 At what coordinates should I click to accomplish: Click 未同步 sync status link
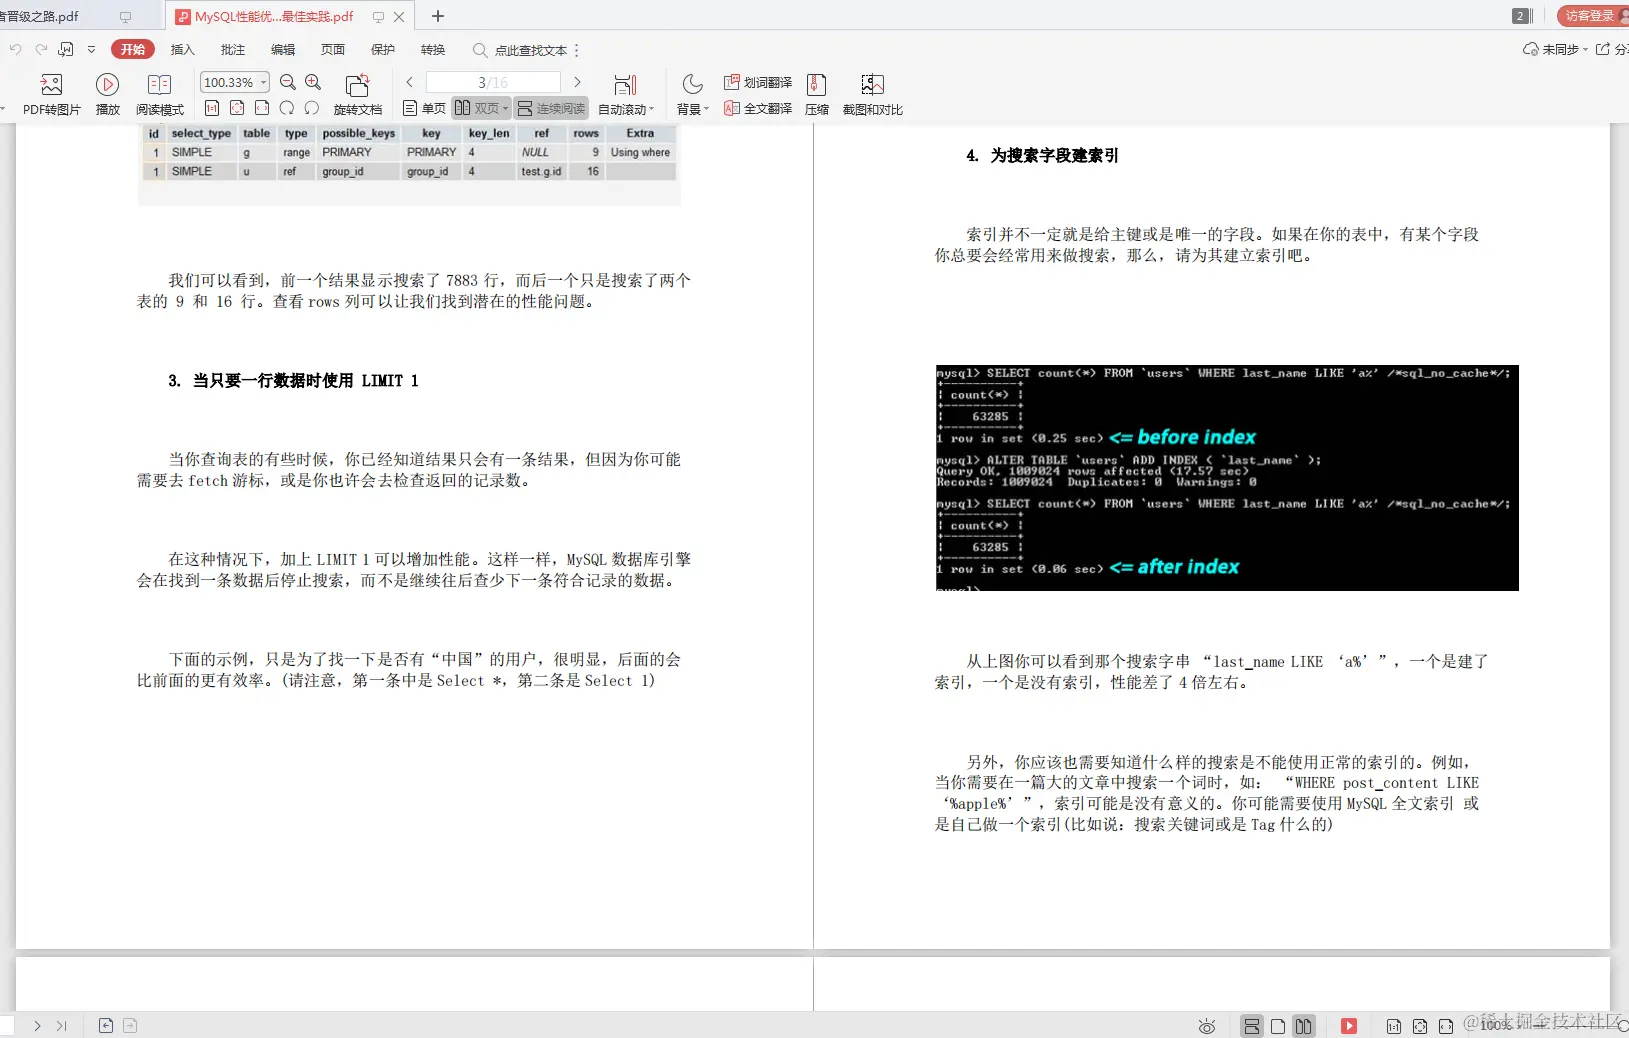point(1561,49)
